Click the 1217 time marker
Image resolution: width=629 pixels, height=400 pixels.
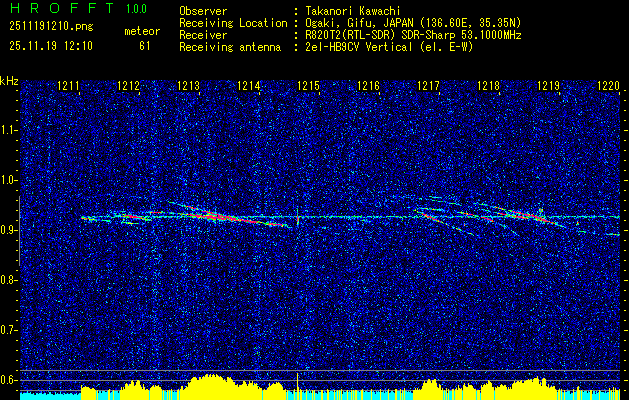click(x=428, y=85)
